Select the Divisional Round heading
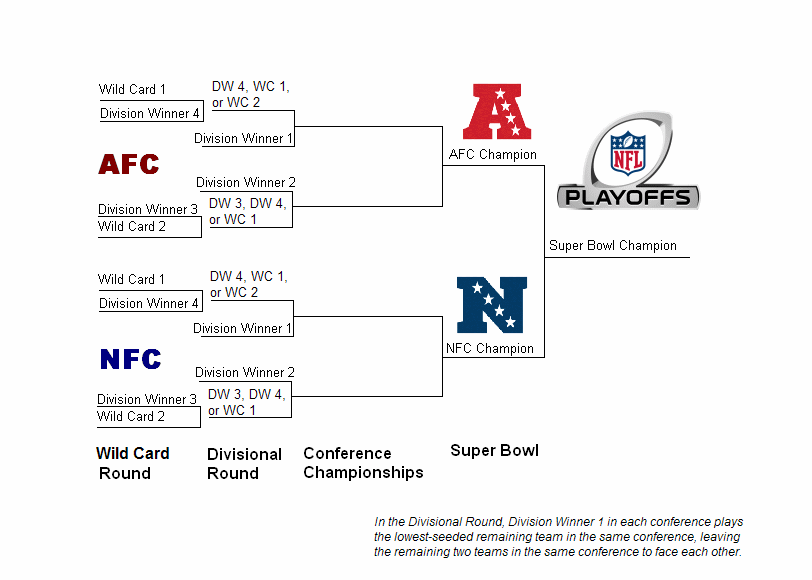 (x=244, y=463)
